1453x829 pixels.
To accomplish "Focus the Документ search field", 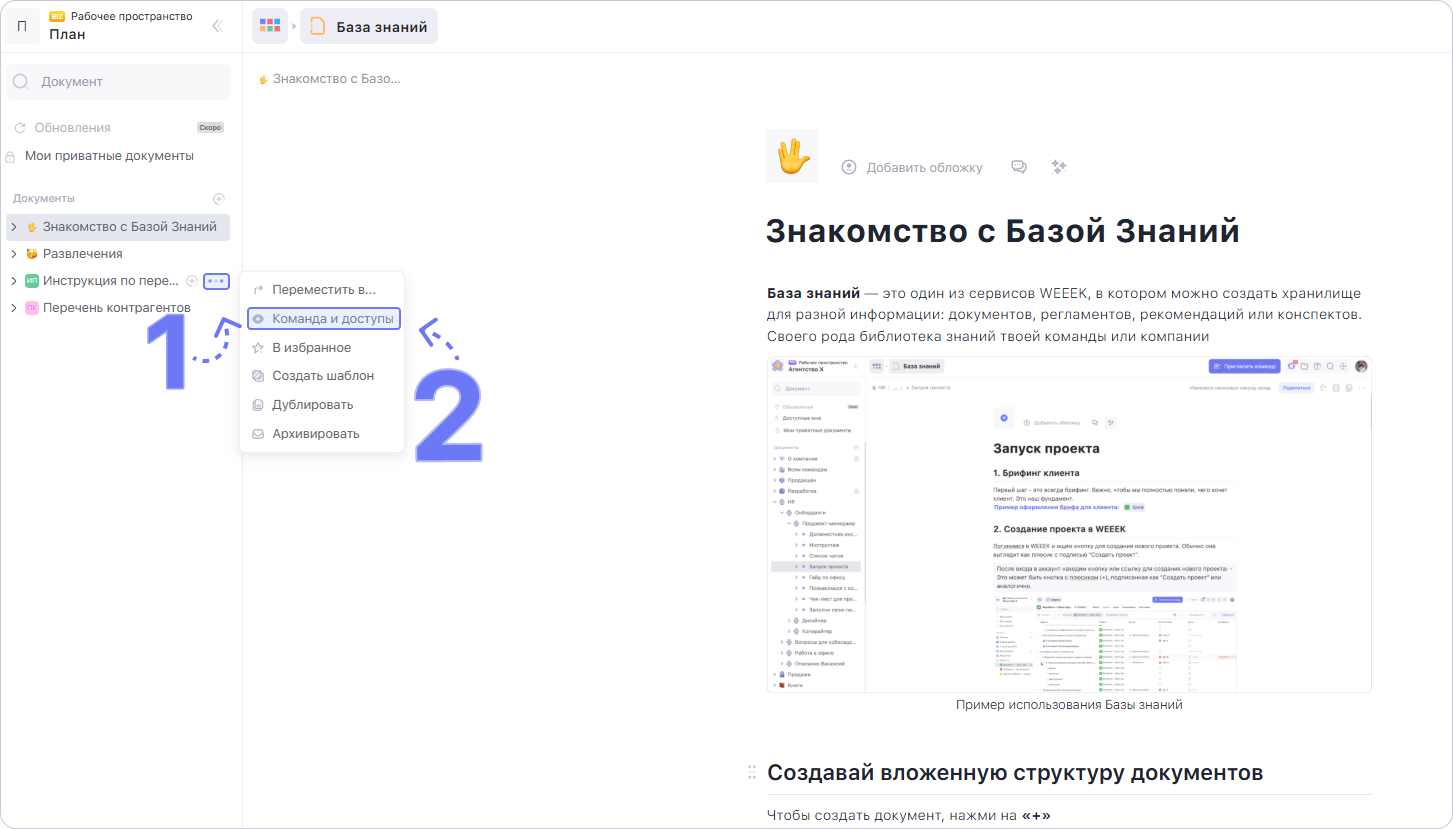I will pos(118,82).
